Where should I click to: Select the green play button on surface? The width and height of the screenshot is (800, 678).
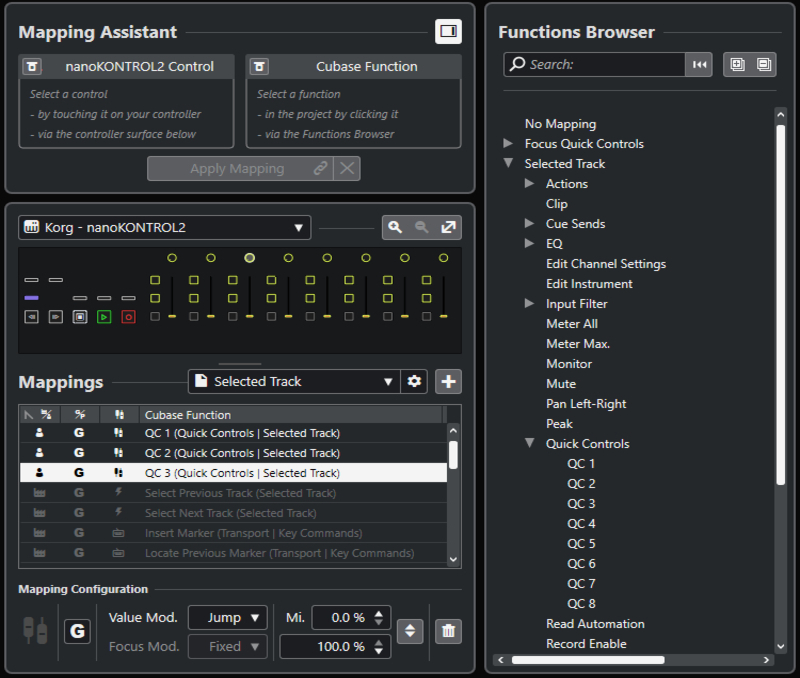coord(104,317)
